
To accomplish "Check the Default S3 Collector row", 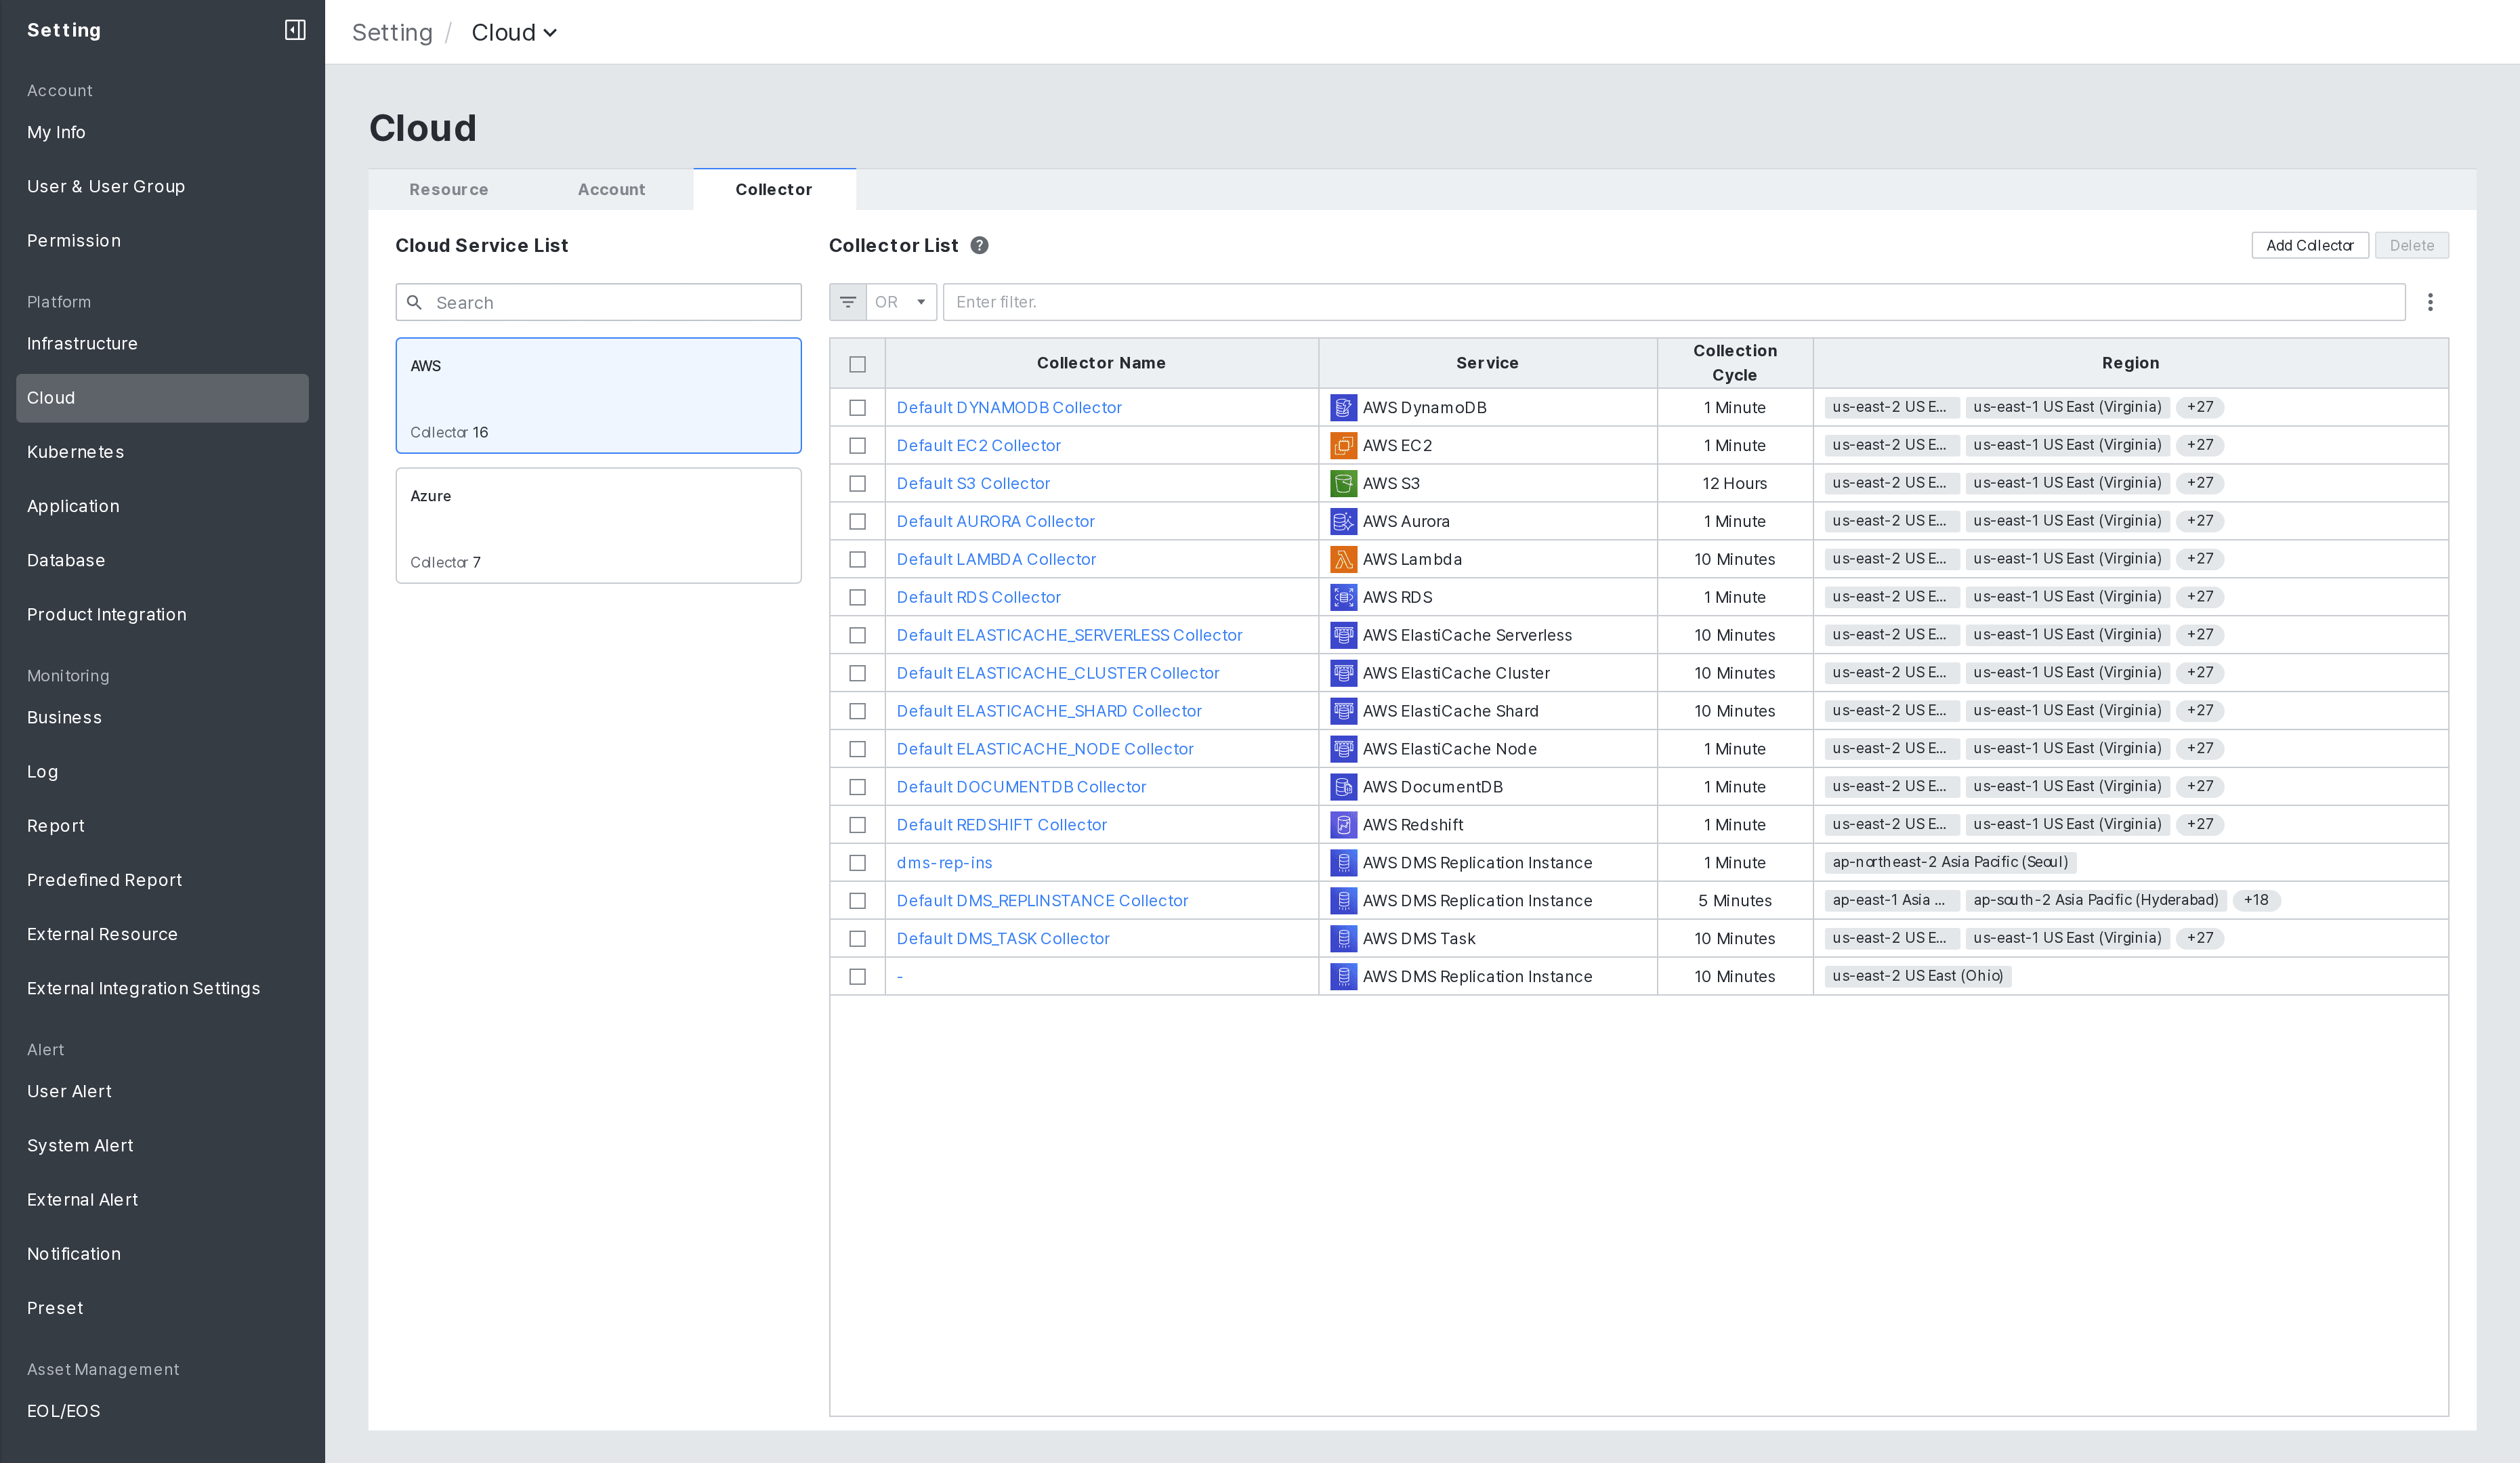I will pyautogui.click(x=857, y=483).
